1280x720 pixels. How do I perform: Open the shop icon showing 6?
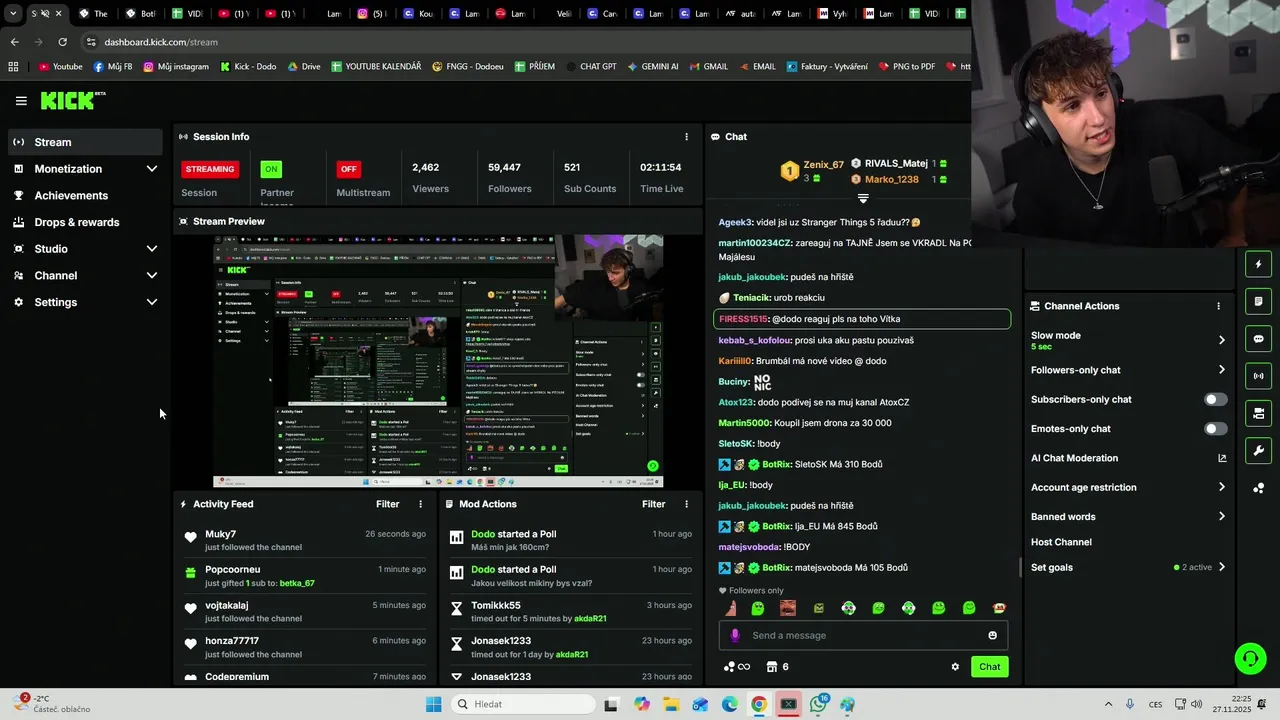[777, 667]
